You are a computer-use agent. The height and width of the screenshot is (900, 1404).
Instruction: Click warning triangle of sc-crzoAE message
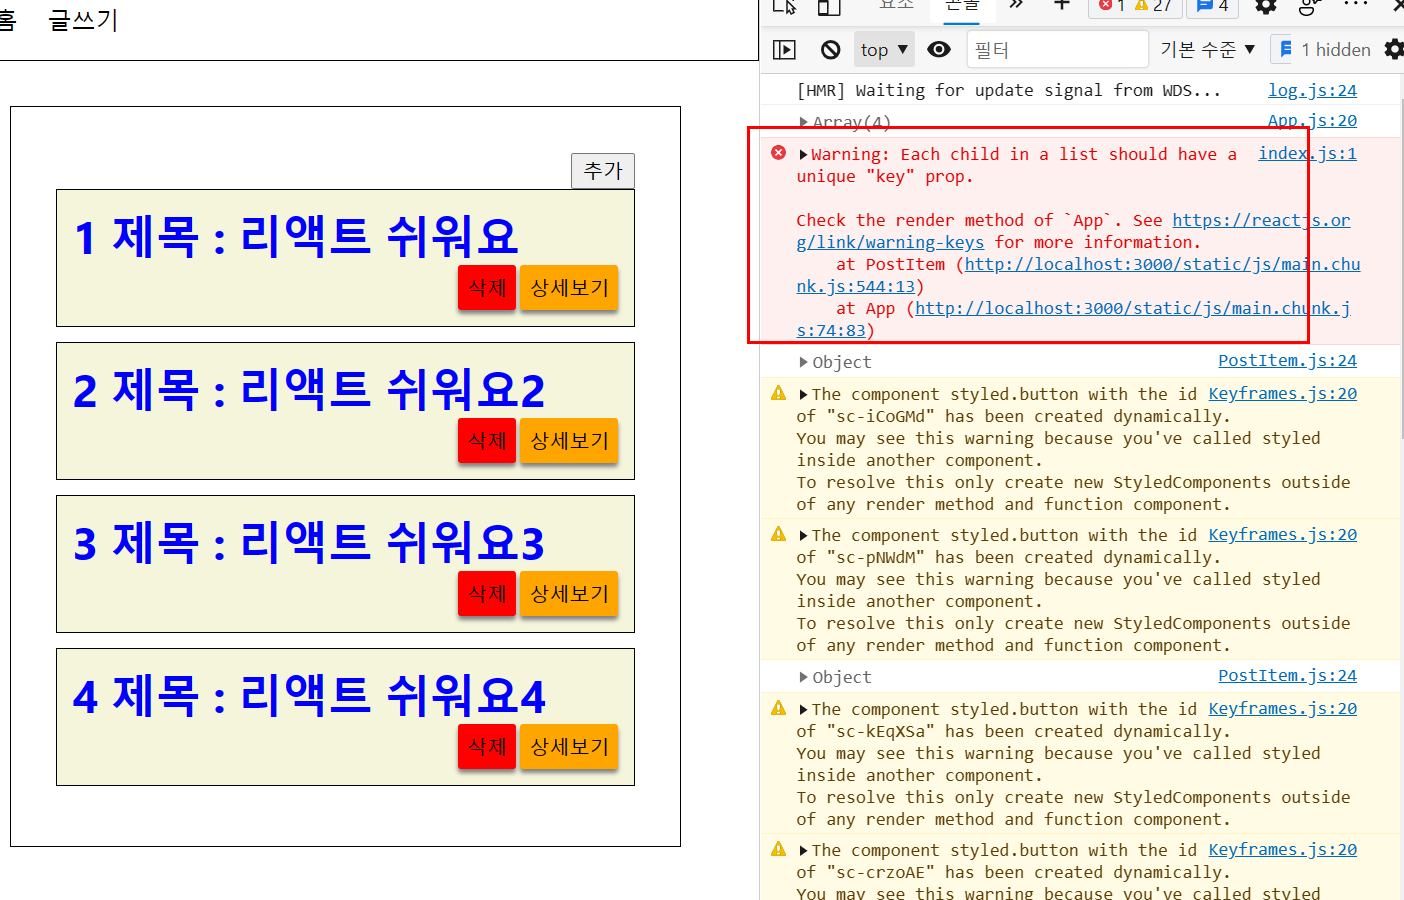click(x=778, y=849)
